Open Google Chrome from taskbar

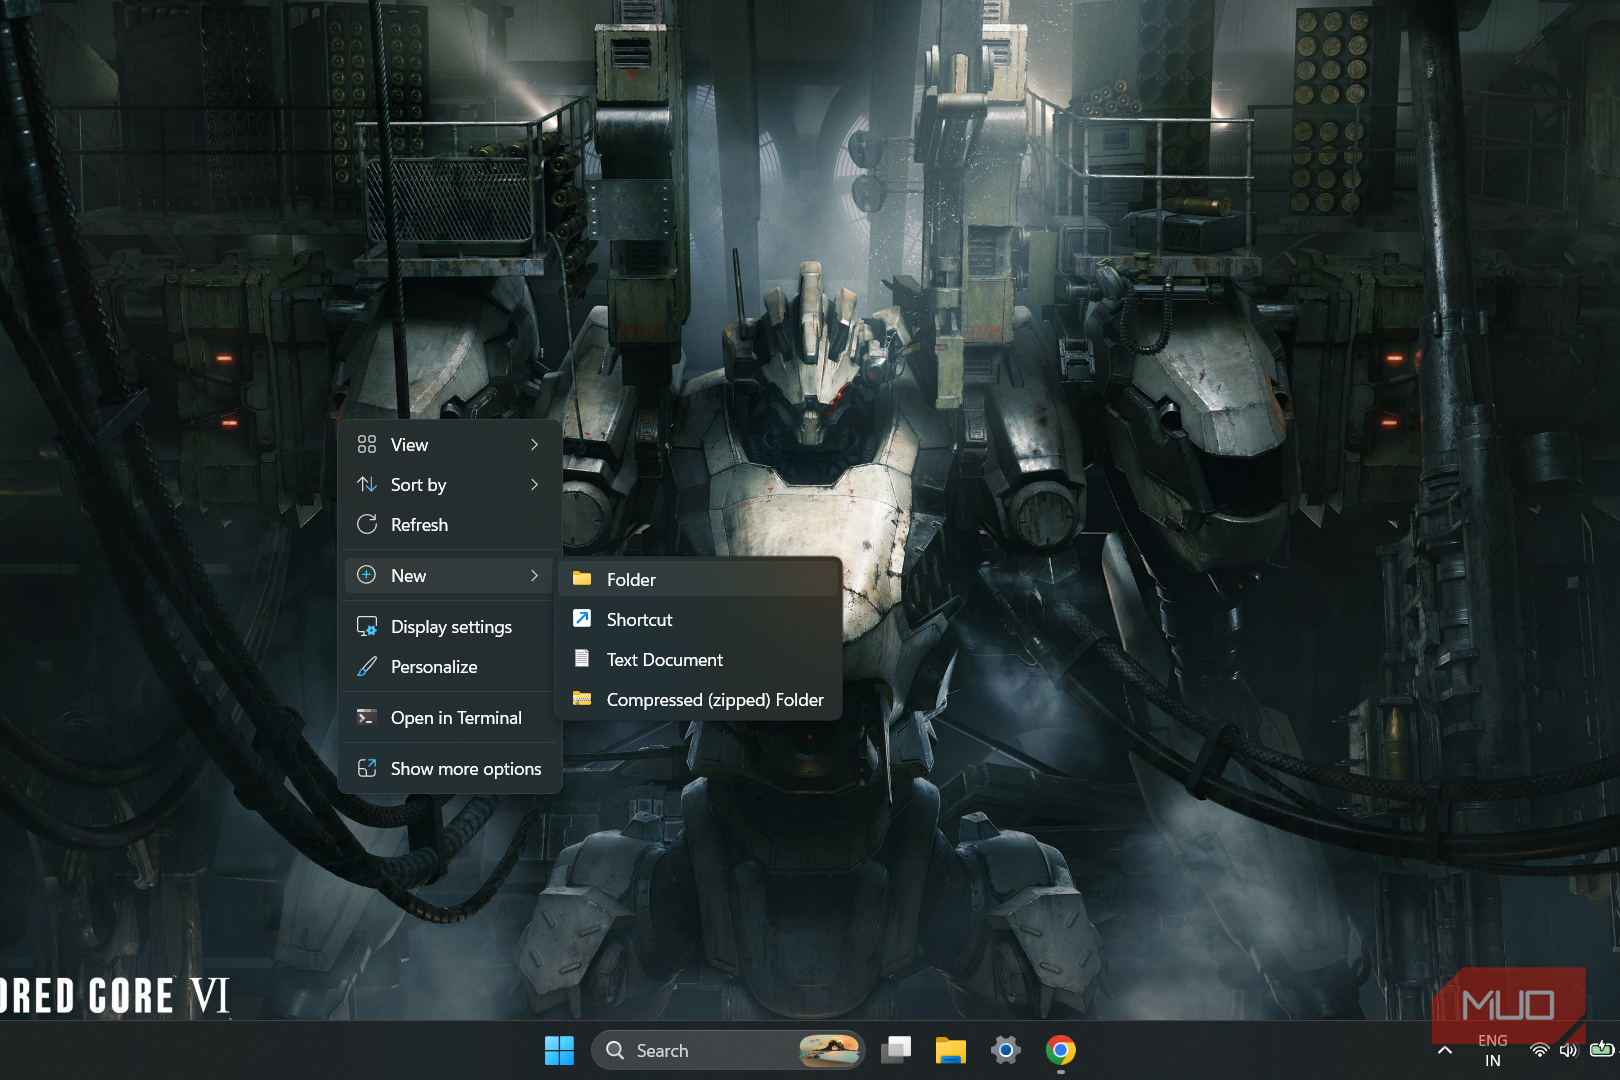pos(1061,1051)
